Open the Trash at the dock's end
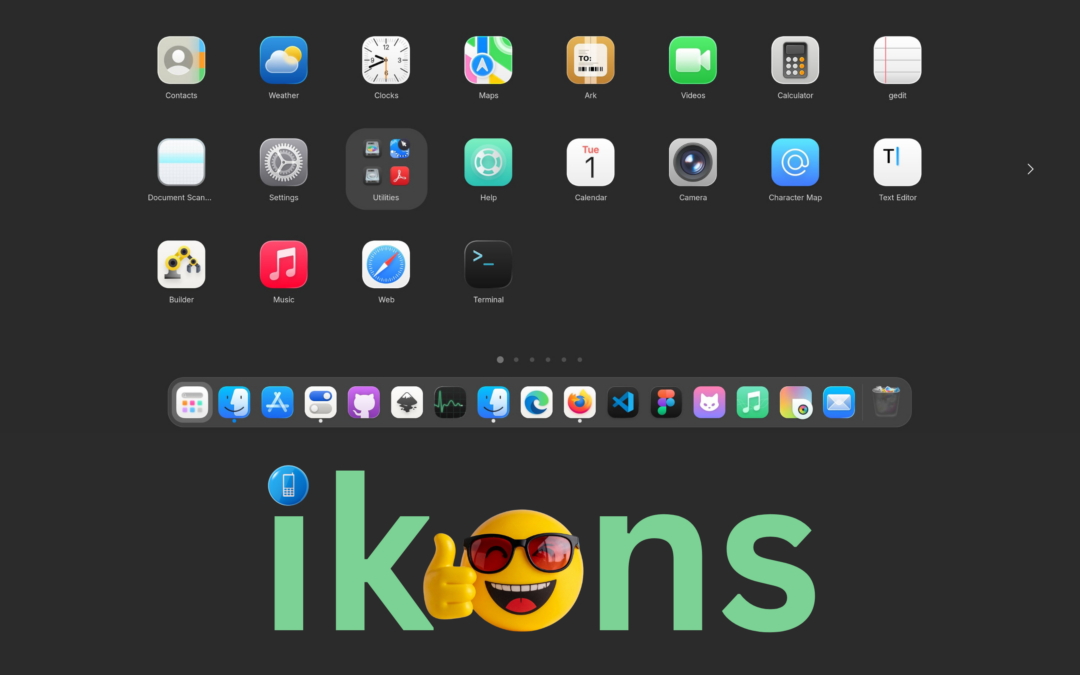The width and height of the screenshot is (1080, 675). (x=886, y=402)
